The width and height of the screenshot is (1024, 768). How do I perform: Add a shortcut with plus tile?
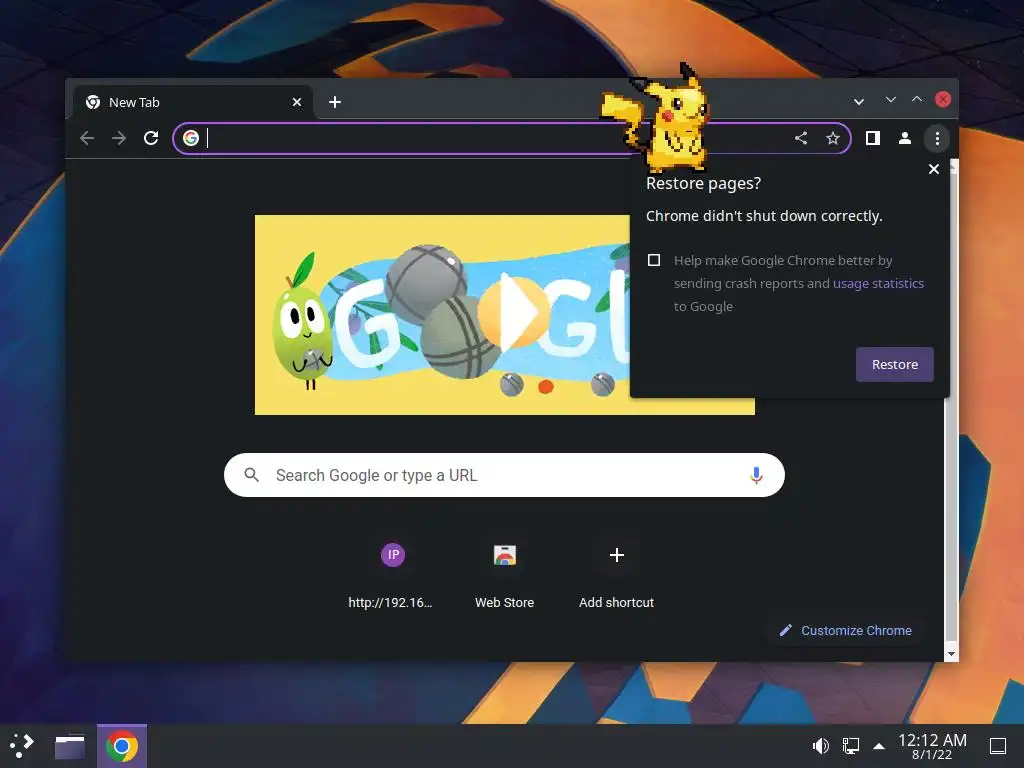pos(616,576)
